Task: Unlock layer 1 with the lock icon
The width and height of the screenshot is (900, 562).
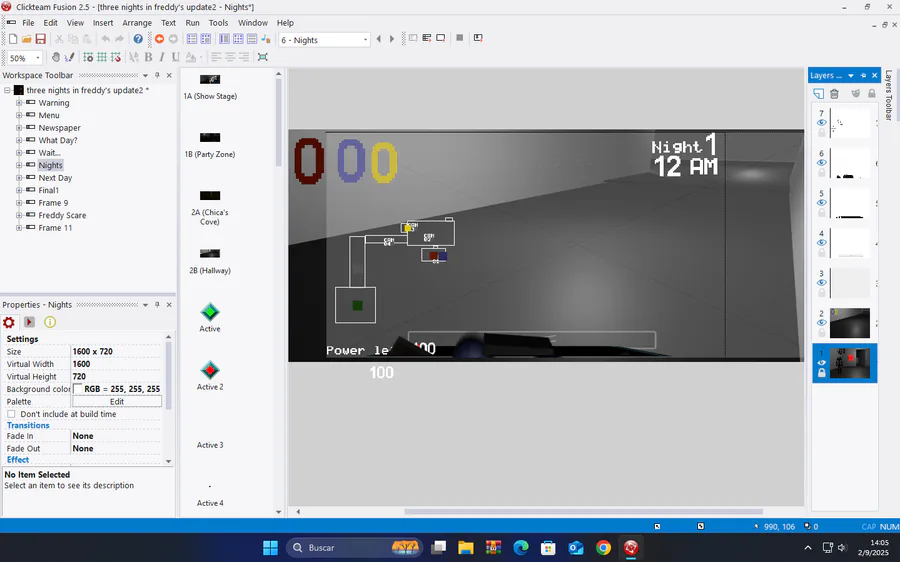Action: tap(821, 373)
